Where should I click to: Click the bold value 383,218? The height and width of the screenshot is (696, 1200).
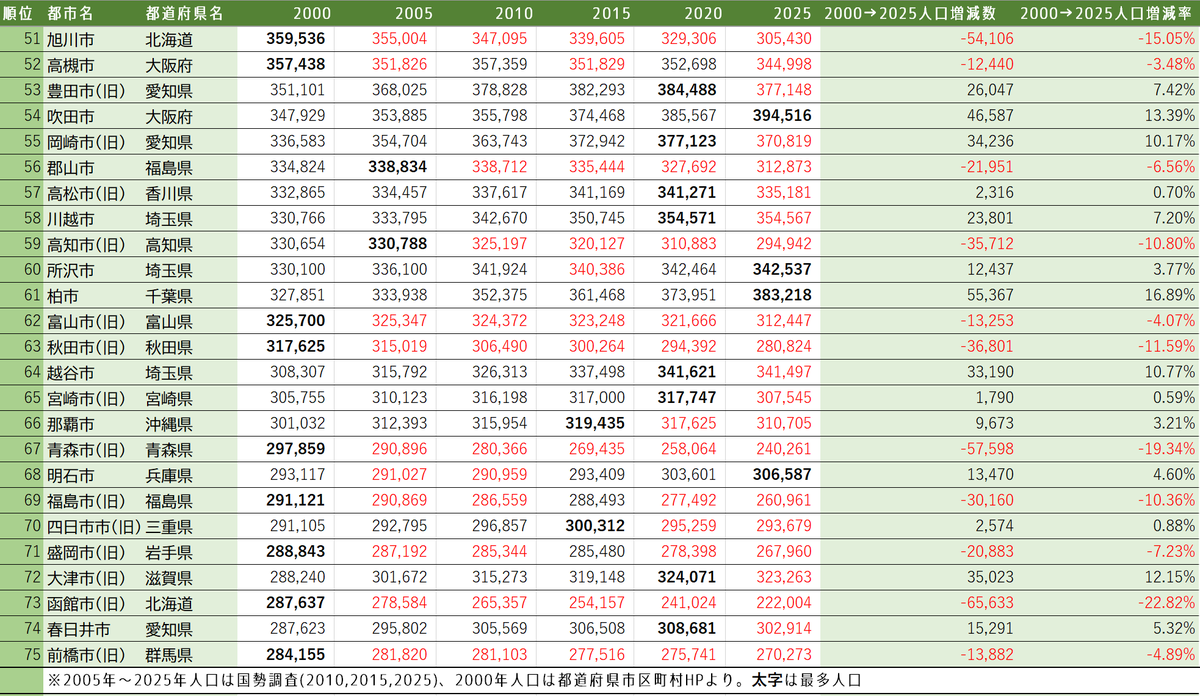tap(781, 295)
